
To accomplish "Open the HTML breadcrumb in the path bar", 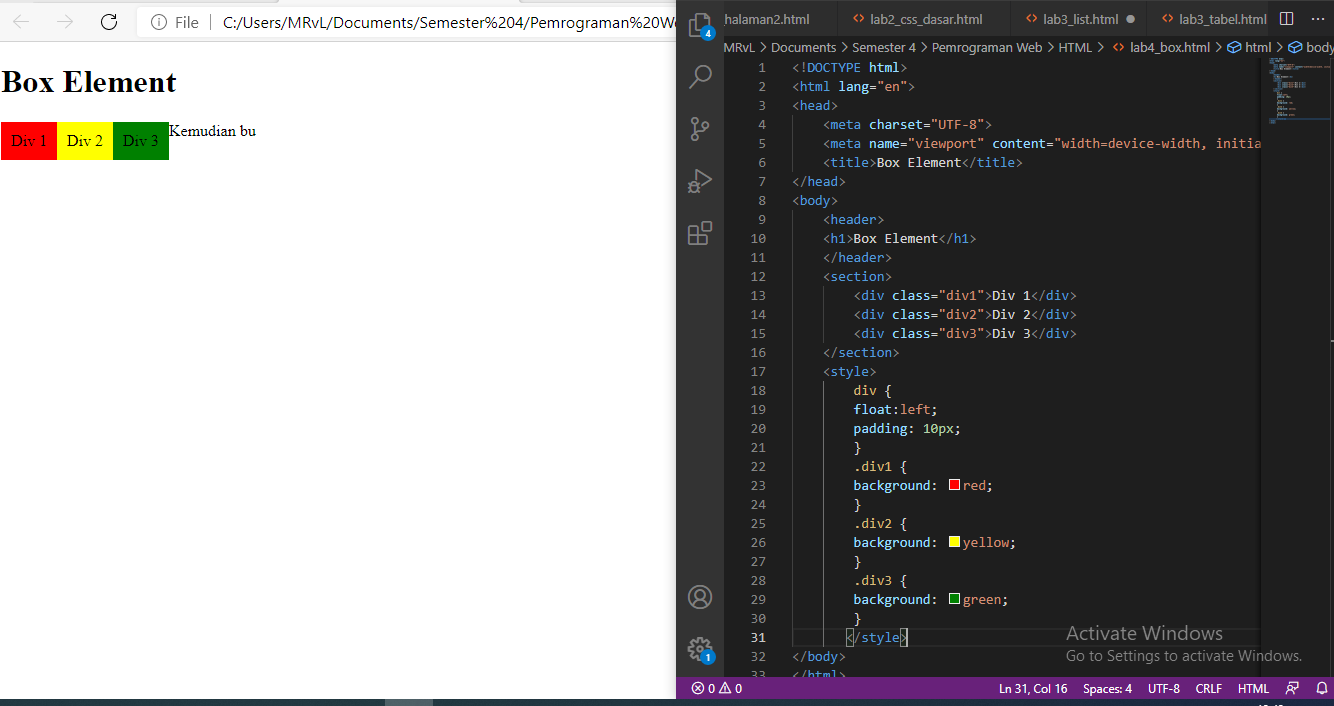I will pos(1077,46).
